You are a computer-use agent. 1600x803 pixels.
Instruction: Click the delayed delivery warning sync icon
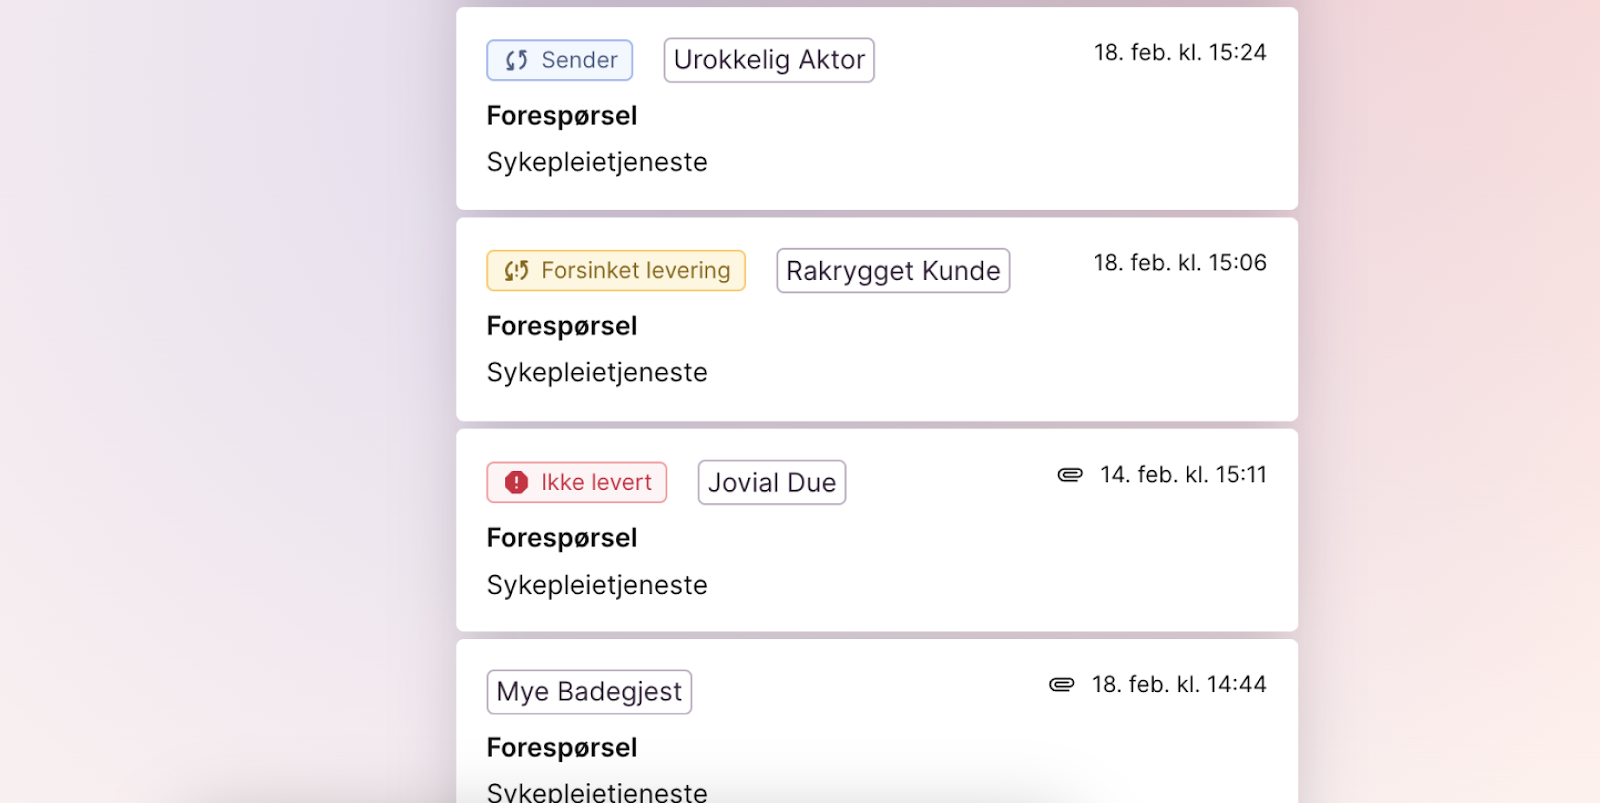[x=516, y=270]
